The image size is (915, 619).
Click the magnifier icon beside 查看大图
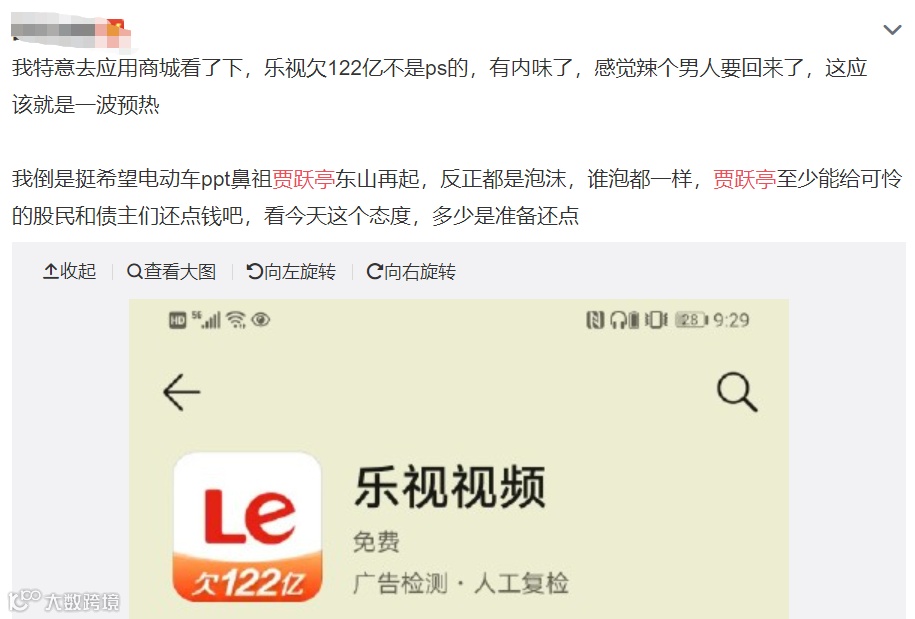[134, 271]
